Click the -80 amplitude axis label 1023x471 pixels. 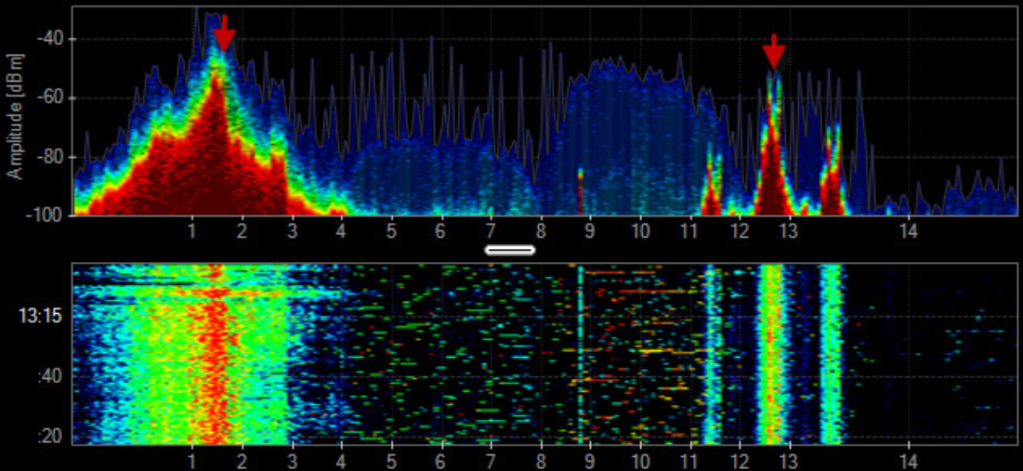[x=47, y=157]
